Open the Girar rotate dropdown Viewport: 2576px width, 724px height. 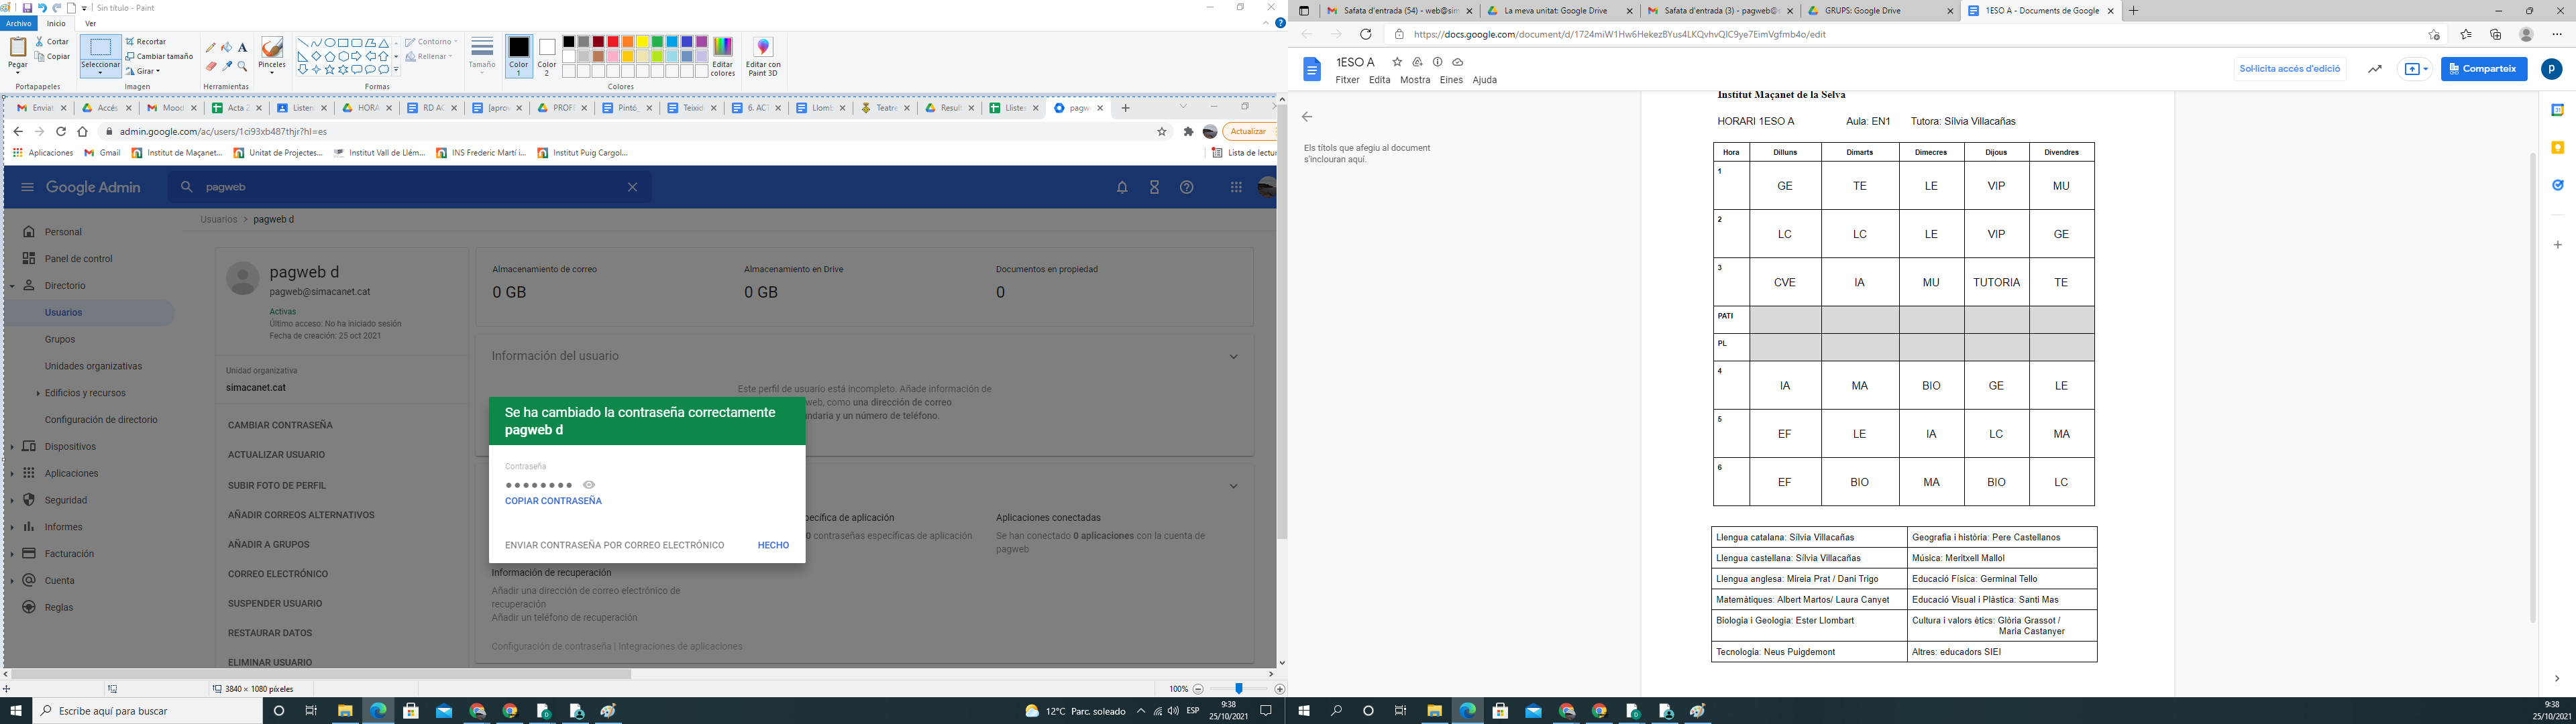(x=146, y=71)
